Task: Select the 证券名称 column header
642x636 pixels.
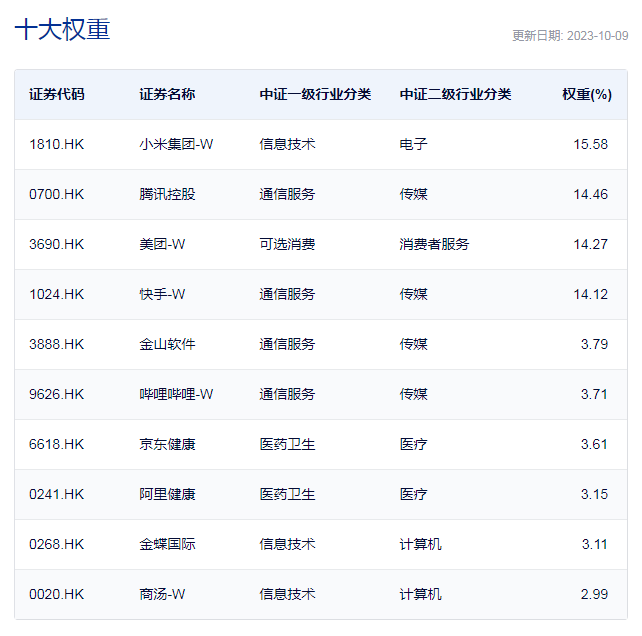Action: tap(167, 94)
